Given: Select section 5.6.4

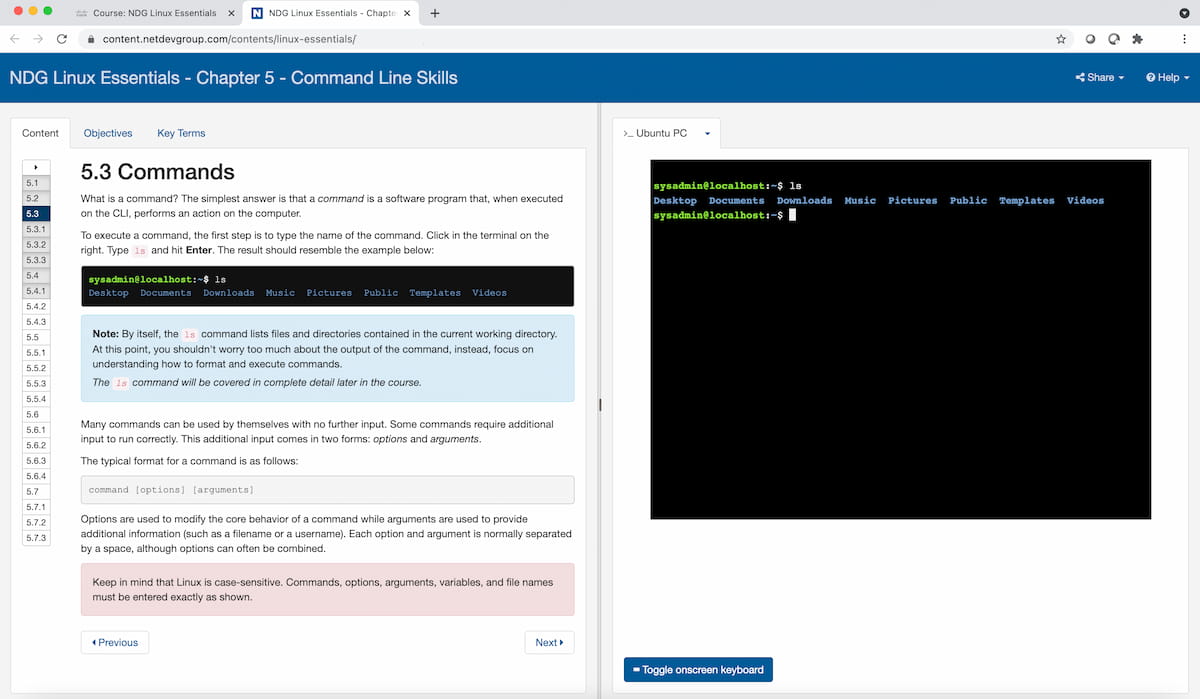Looking at the screenshot, I should point(35,476).
